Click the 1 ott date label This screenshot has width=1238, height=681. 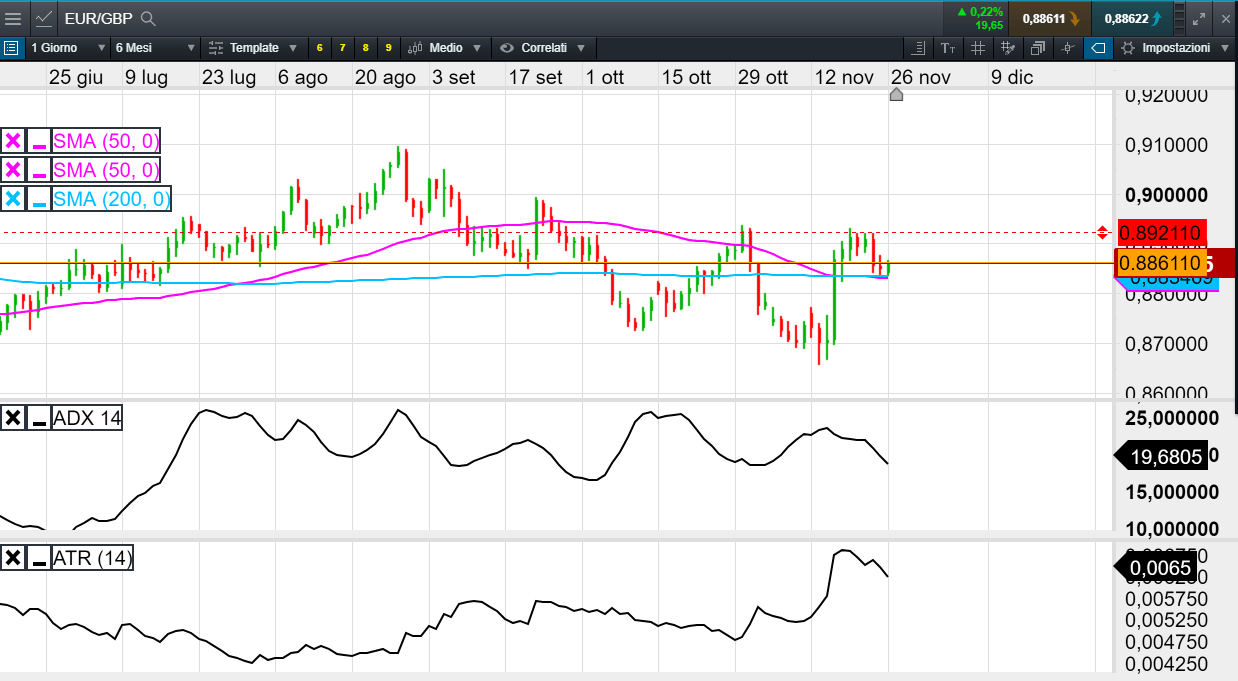tap(605, 77)
